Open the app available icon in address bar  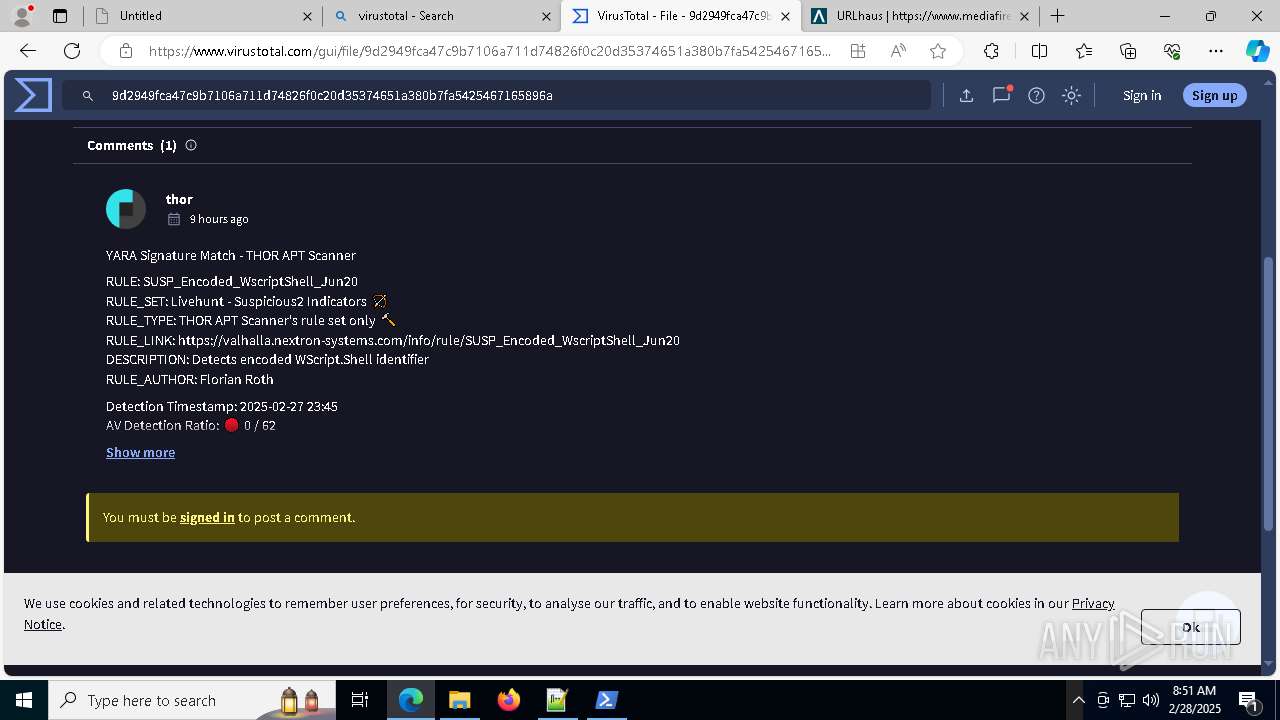(x=858, y=51)
